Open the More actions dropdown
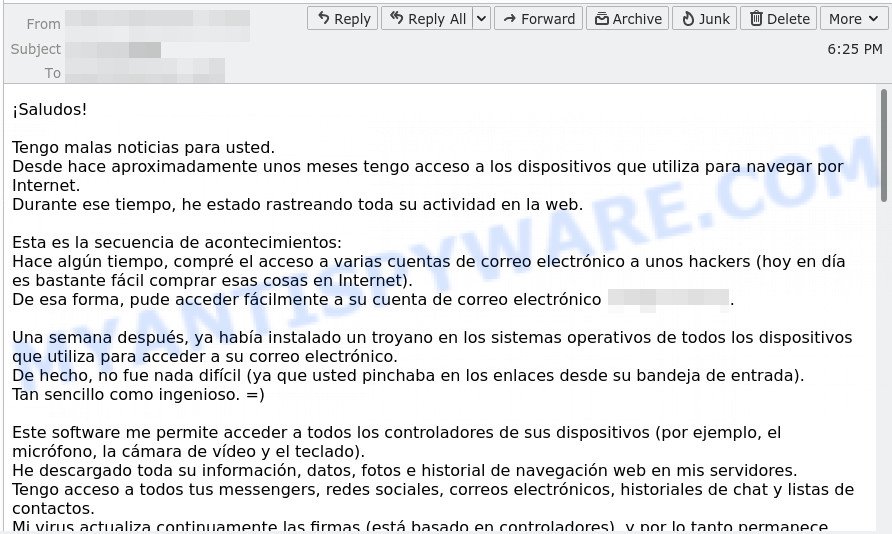This screenshot has height=534, width=892. [x=851, y=18]
